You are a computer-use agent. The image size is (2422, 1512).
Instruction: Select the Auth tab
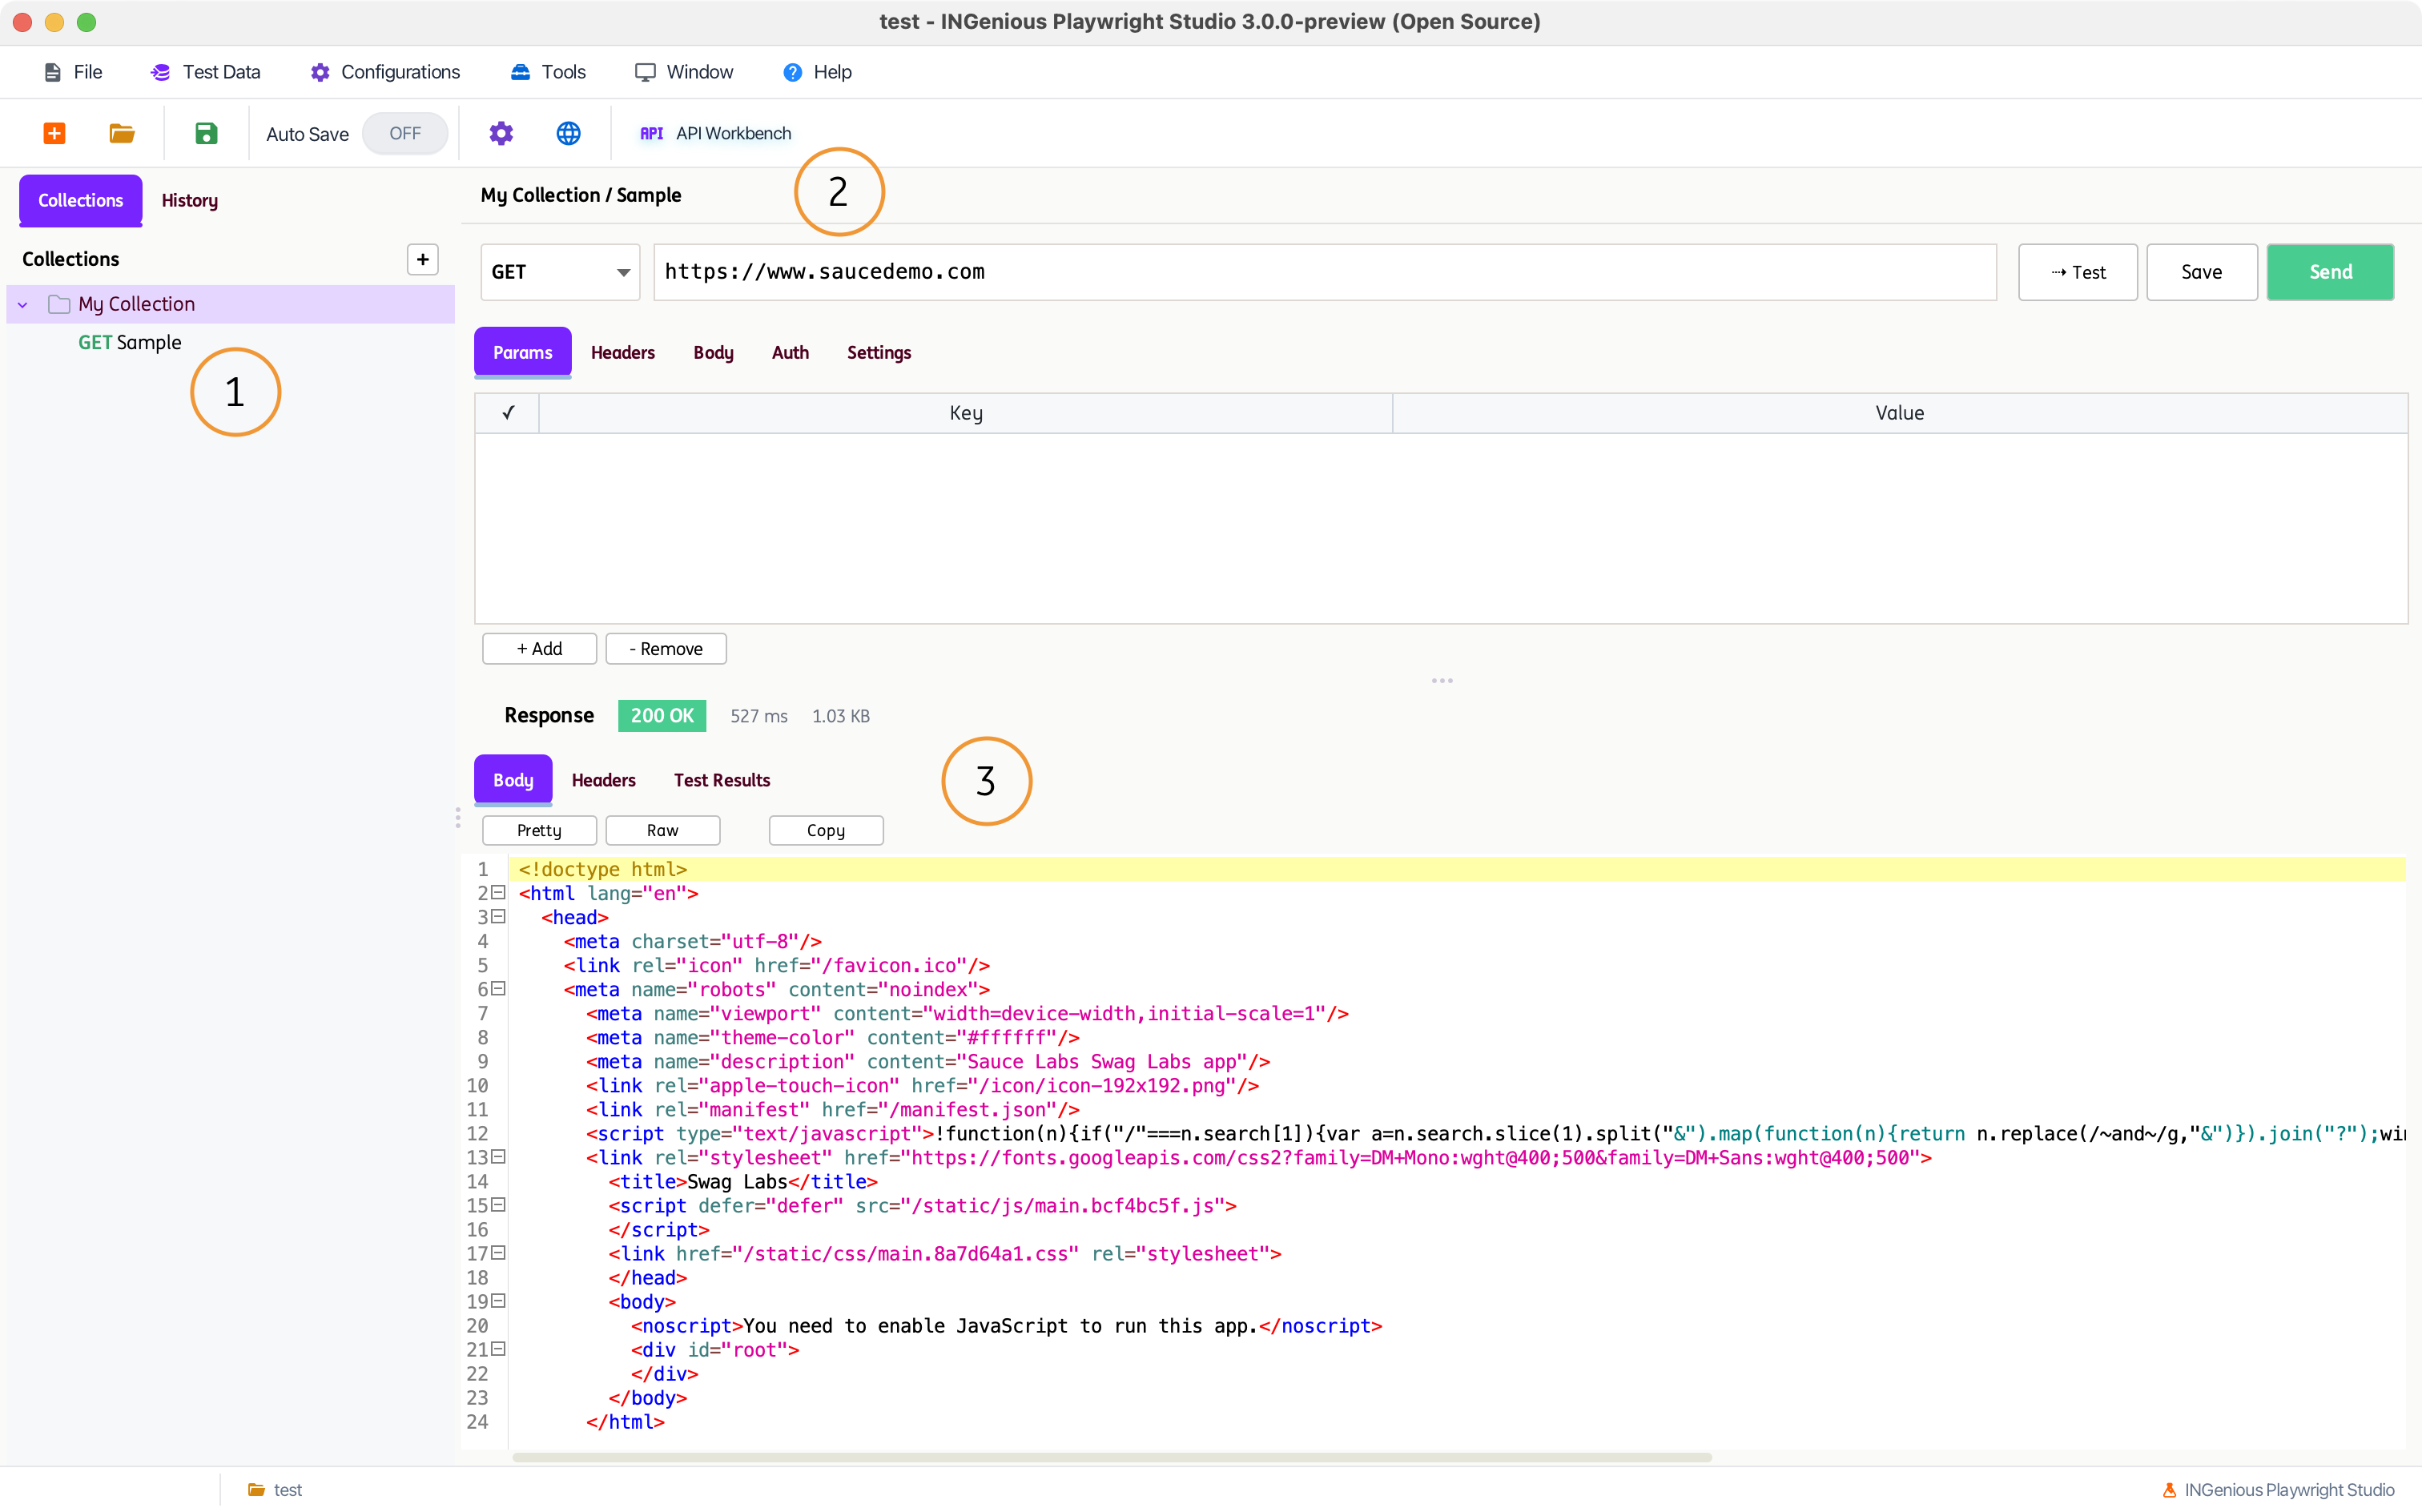(790, 352)
